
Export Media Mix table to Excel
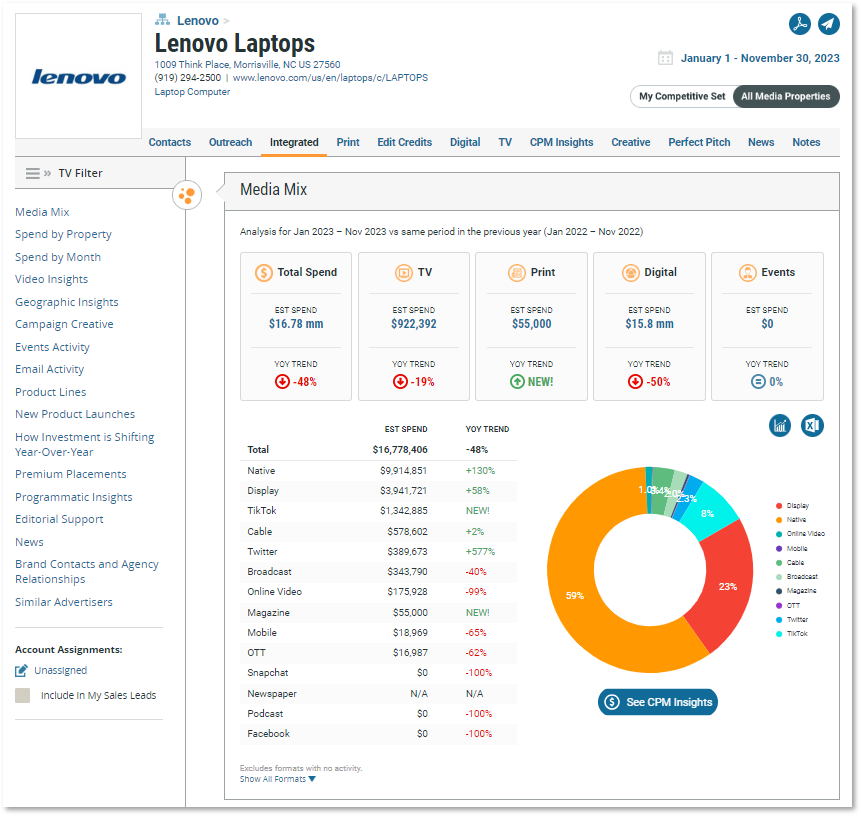click(812, 426)
